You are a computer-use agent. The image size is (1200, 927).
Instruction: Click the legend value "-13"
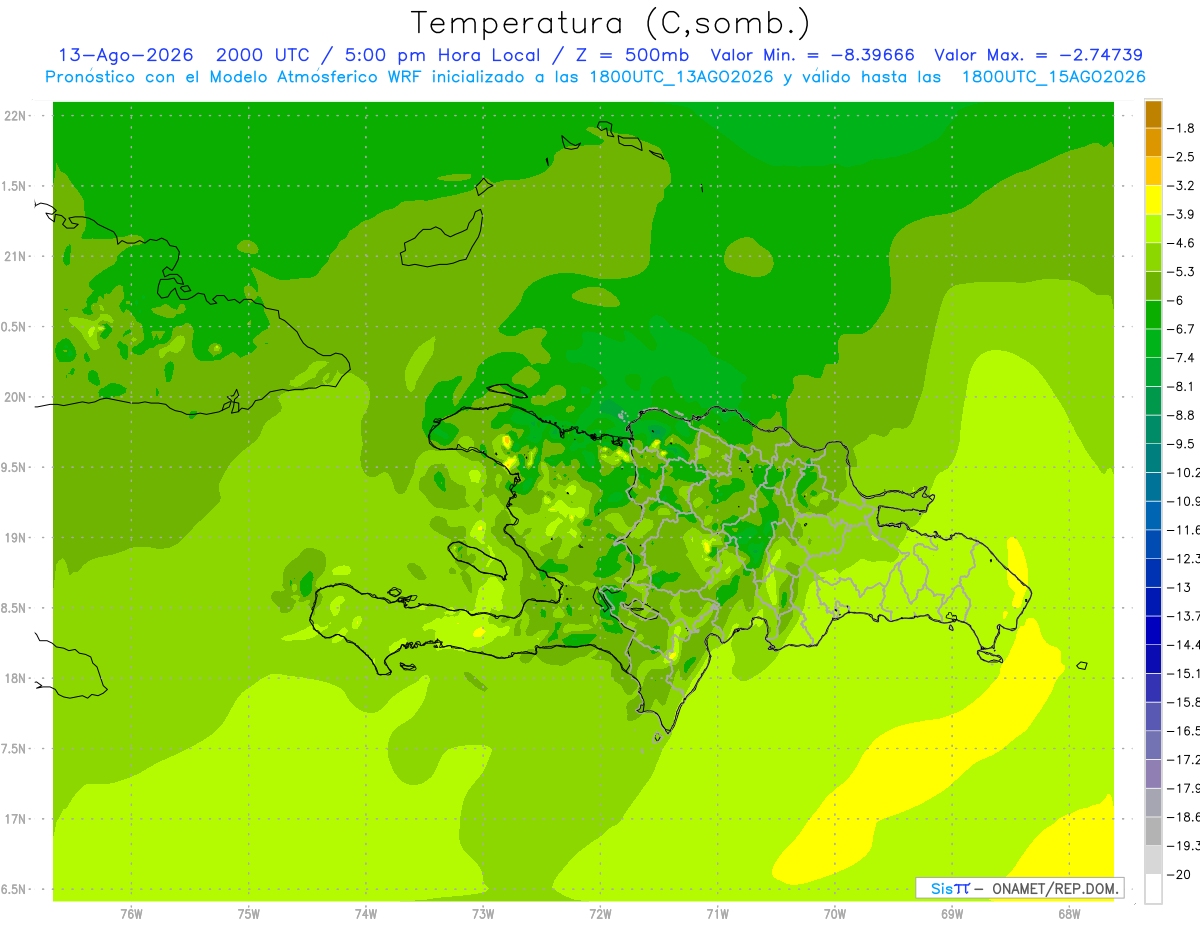pos(1178,587)
